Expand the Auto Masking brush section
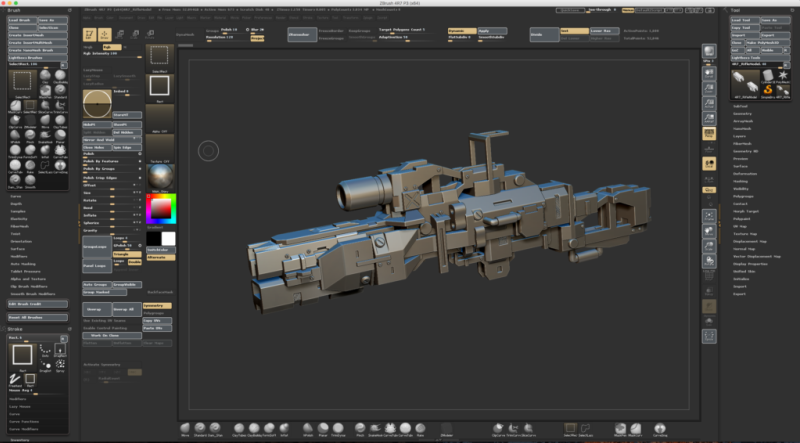This screenshot has height=443, width=800. pyautogui.click(x=24, y=263)
